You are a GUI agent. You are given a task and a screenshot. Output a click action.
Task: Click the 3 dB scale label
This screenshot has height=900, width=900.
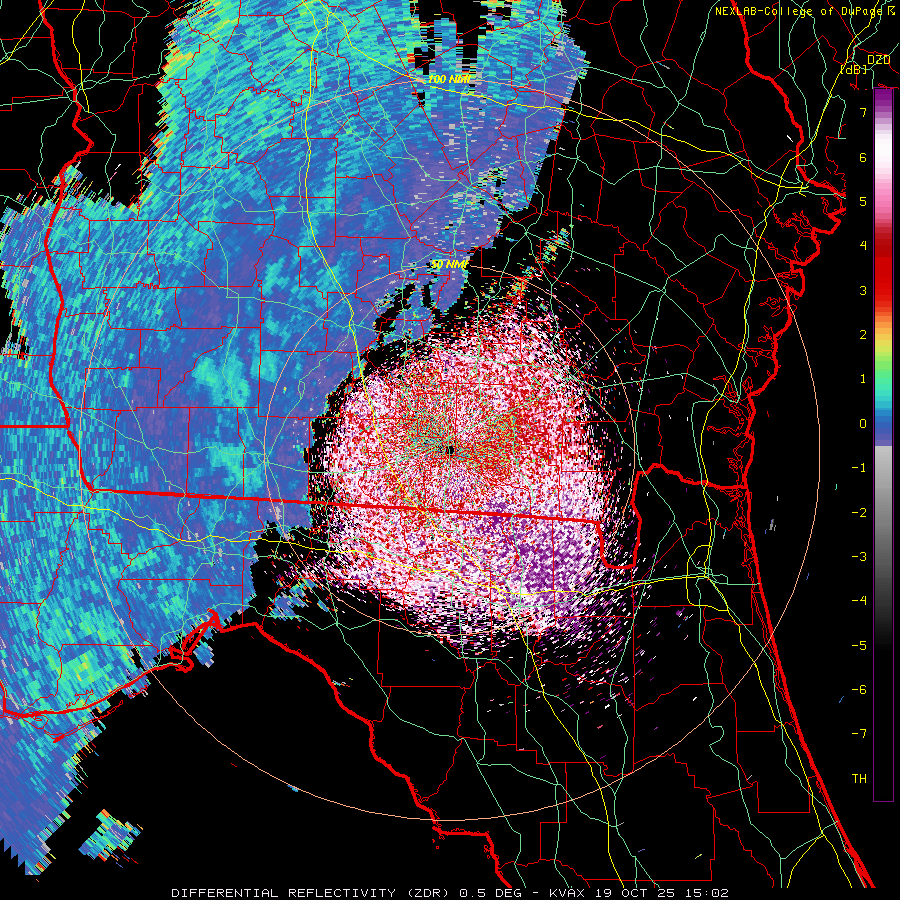pos(863,290)
